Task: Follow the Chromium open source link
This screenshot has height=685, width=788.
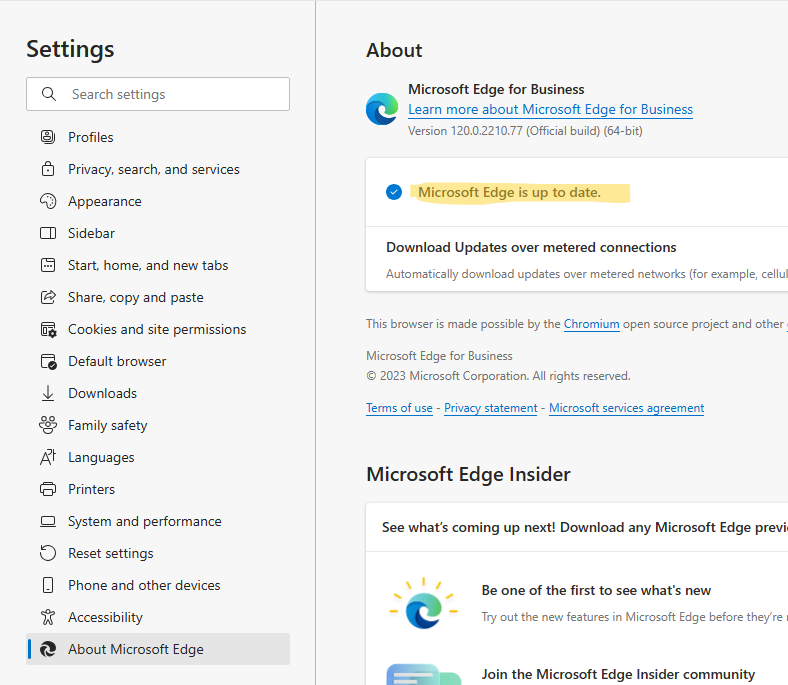Action: [591, 324]
